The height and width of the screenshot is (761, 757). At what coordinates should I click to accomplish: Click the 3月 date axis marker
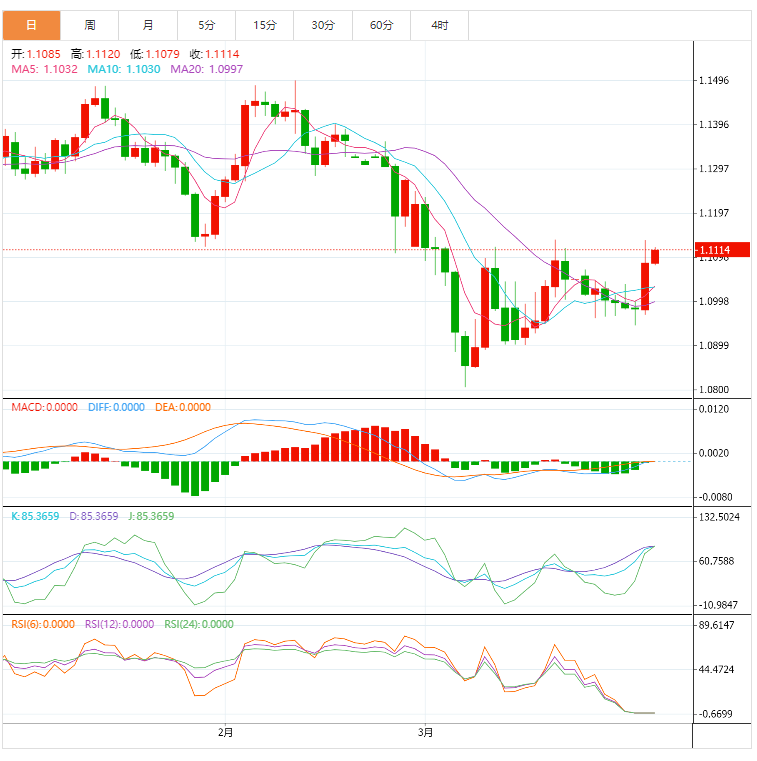[426, 733]
